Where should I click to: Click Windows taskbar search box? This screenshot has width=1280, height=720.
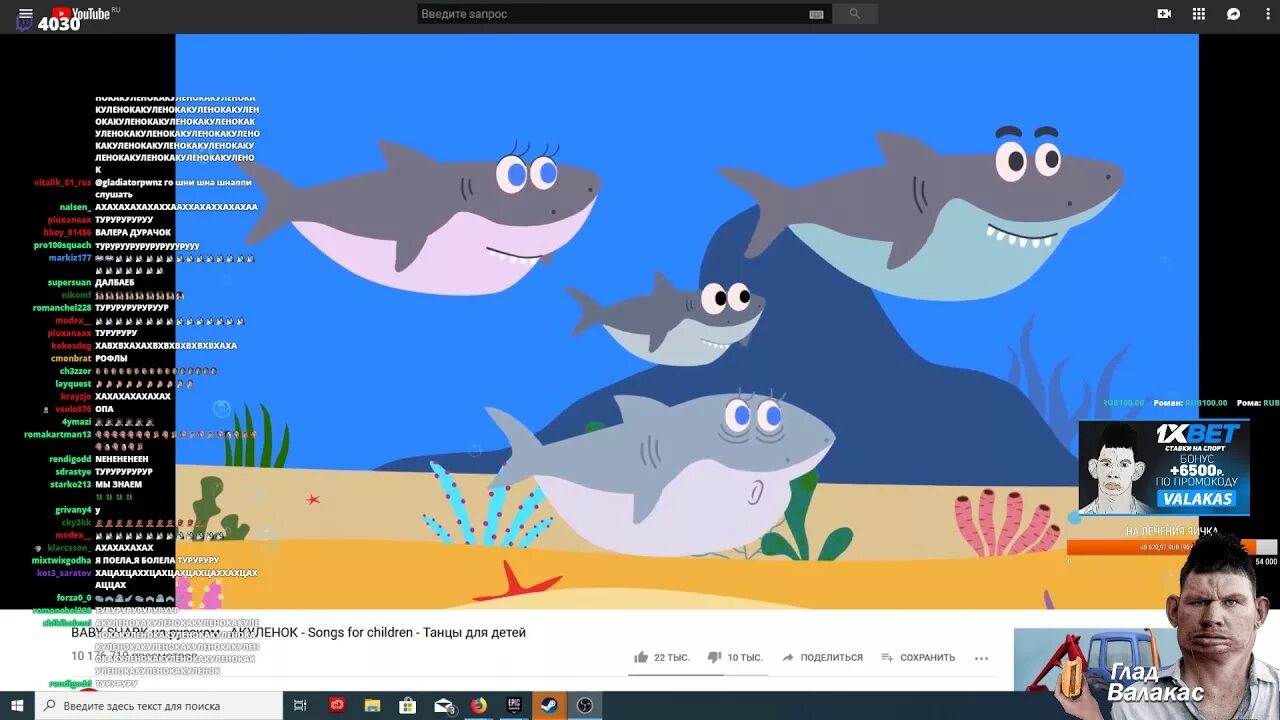(159, 705)
